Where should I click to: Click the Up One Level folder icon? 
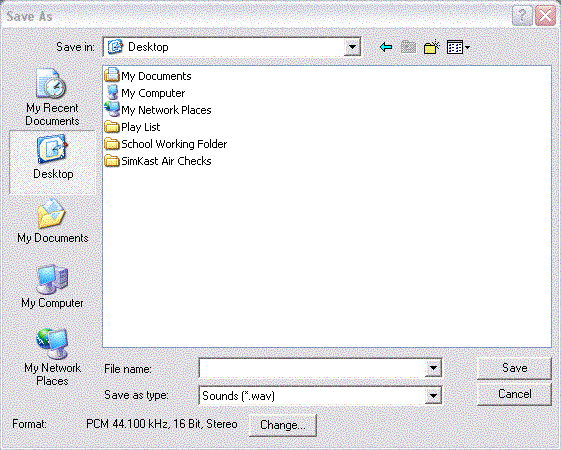408,47
